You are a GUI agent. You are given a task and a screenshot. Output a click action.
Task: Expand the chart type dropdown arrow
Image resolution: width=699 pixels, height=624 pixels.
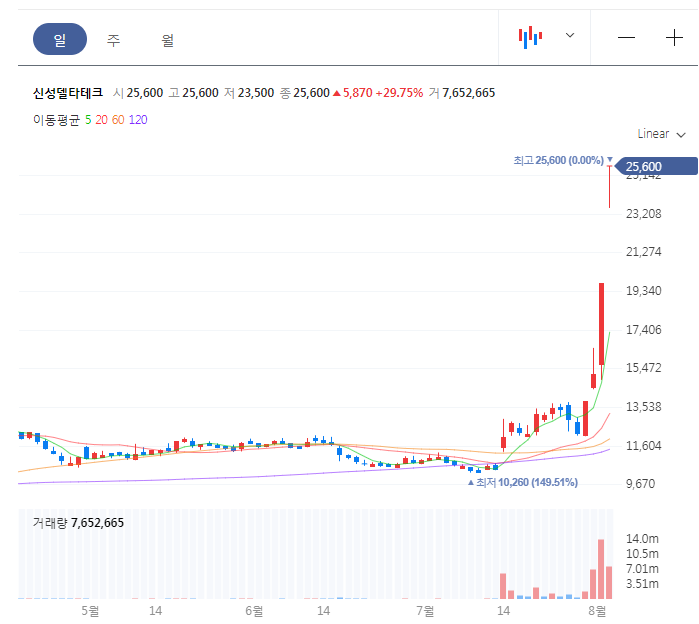pyautogui.click(x=570, y=35)
